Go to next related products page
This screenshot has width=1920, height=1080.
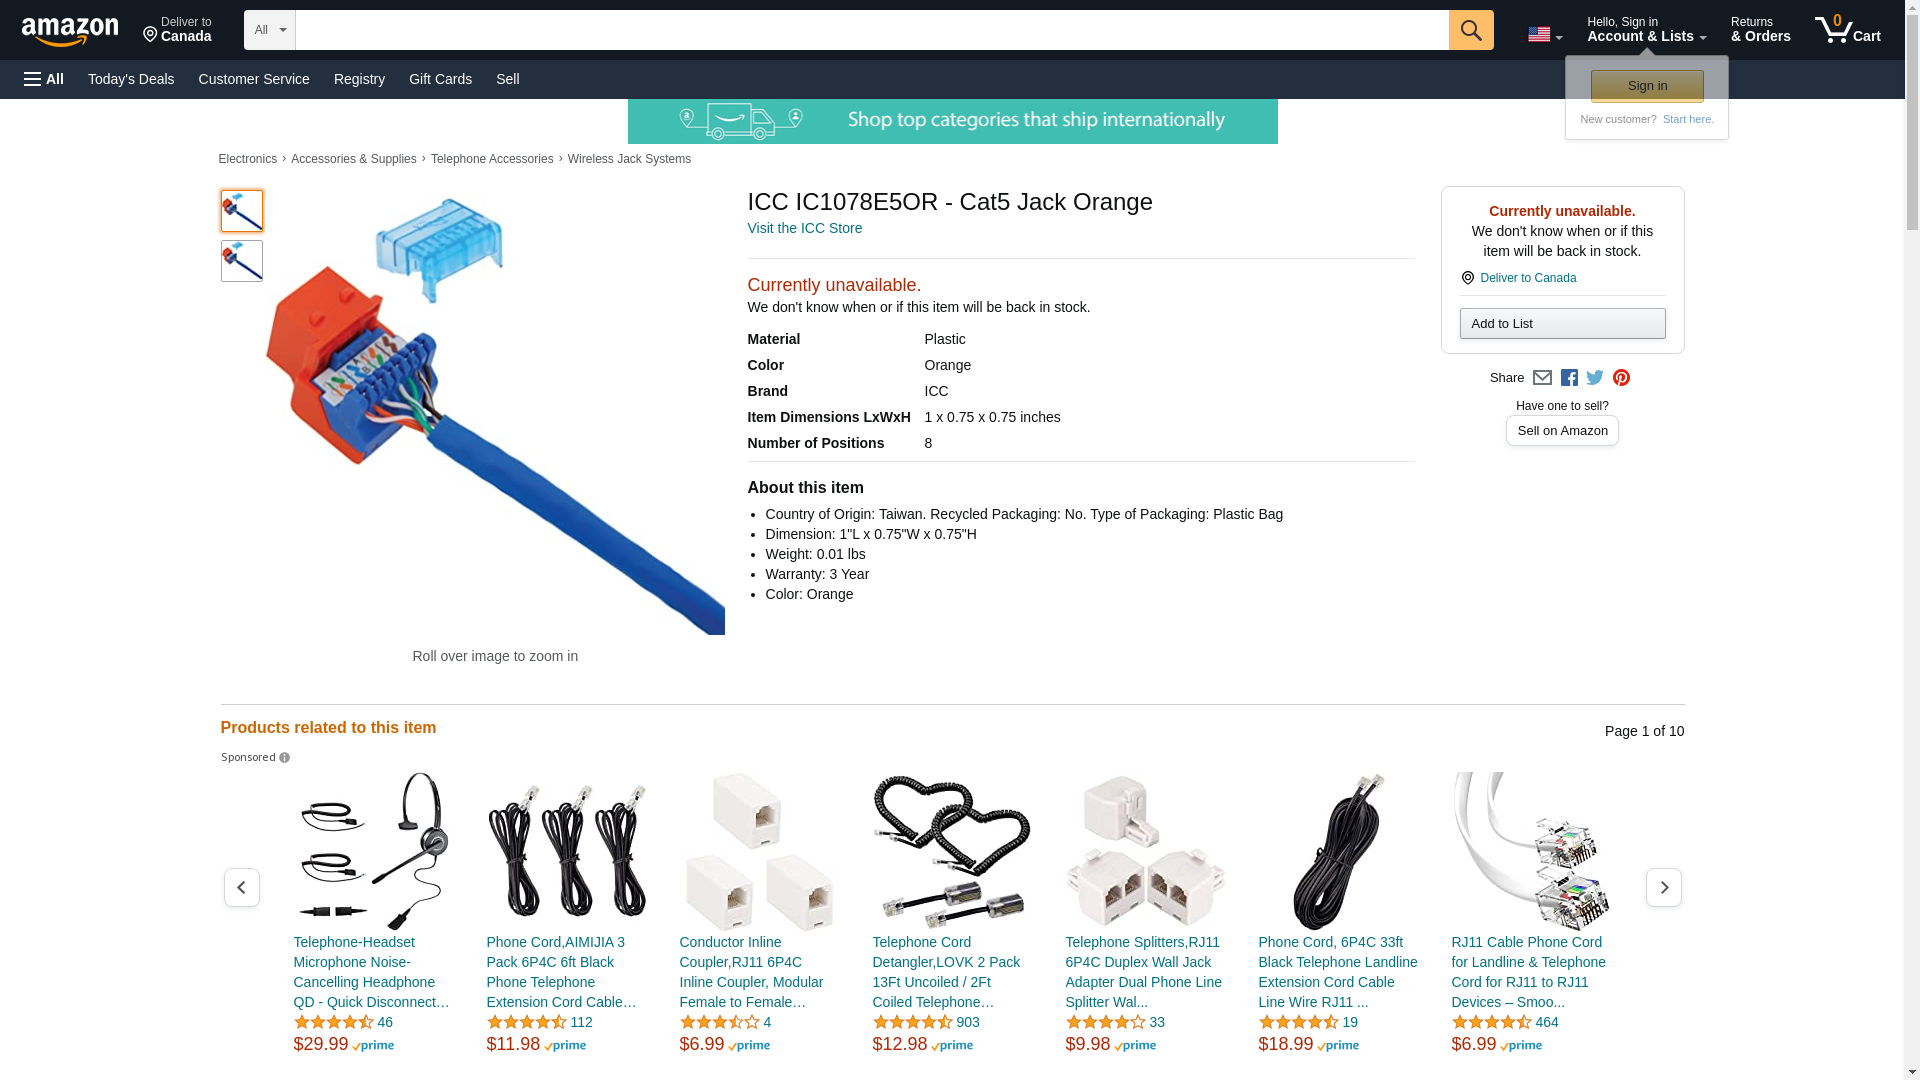(1664, 888)
